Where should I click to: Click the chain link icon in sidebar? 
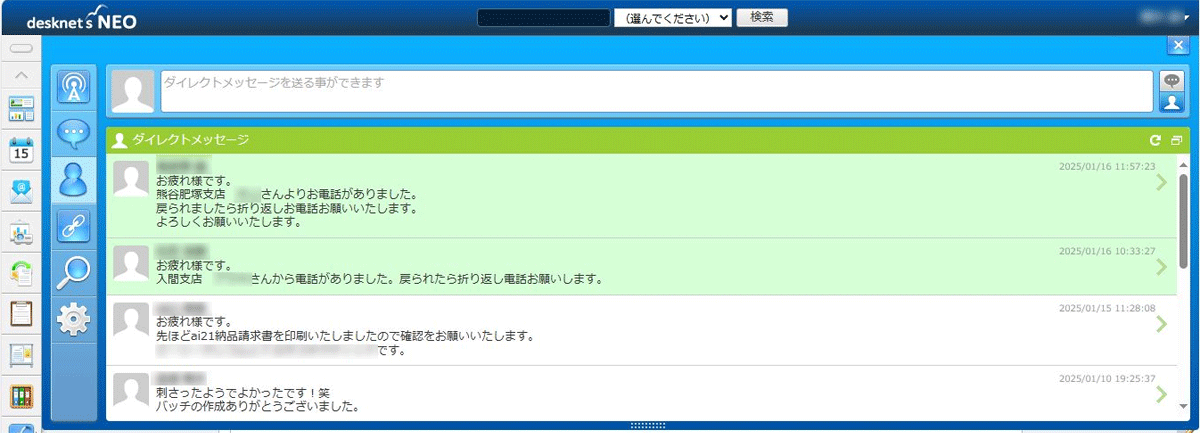pos(75,226)
